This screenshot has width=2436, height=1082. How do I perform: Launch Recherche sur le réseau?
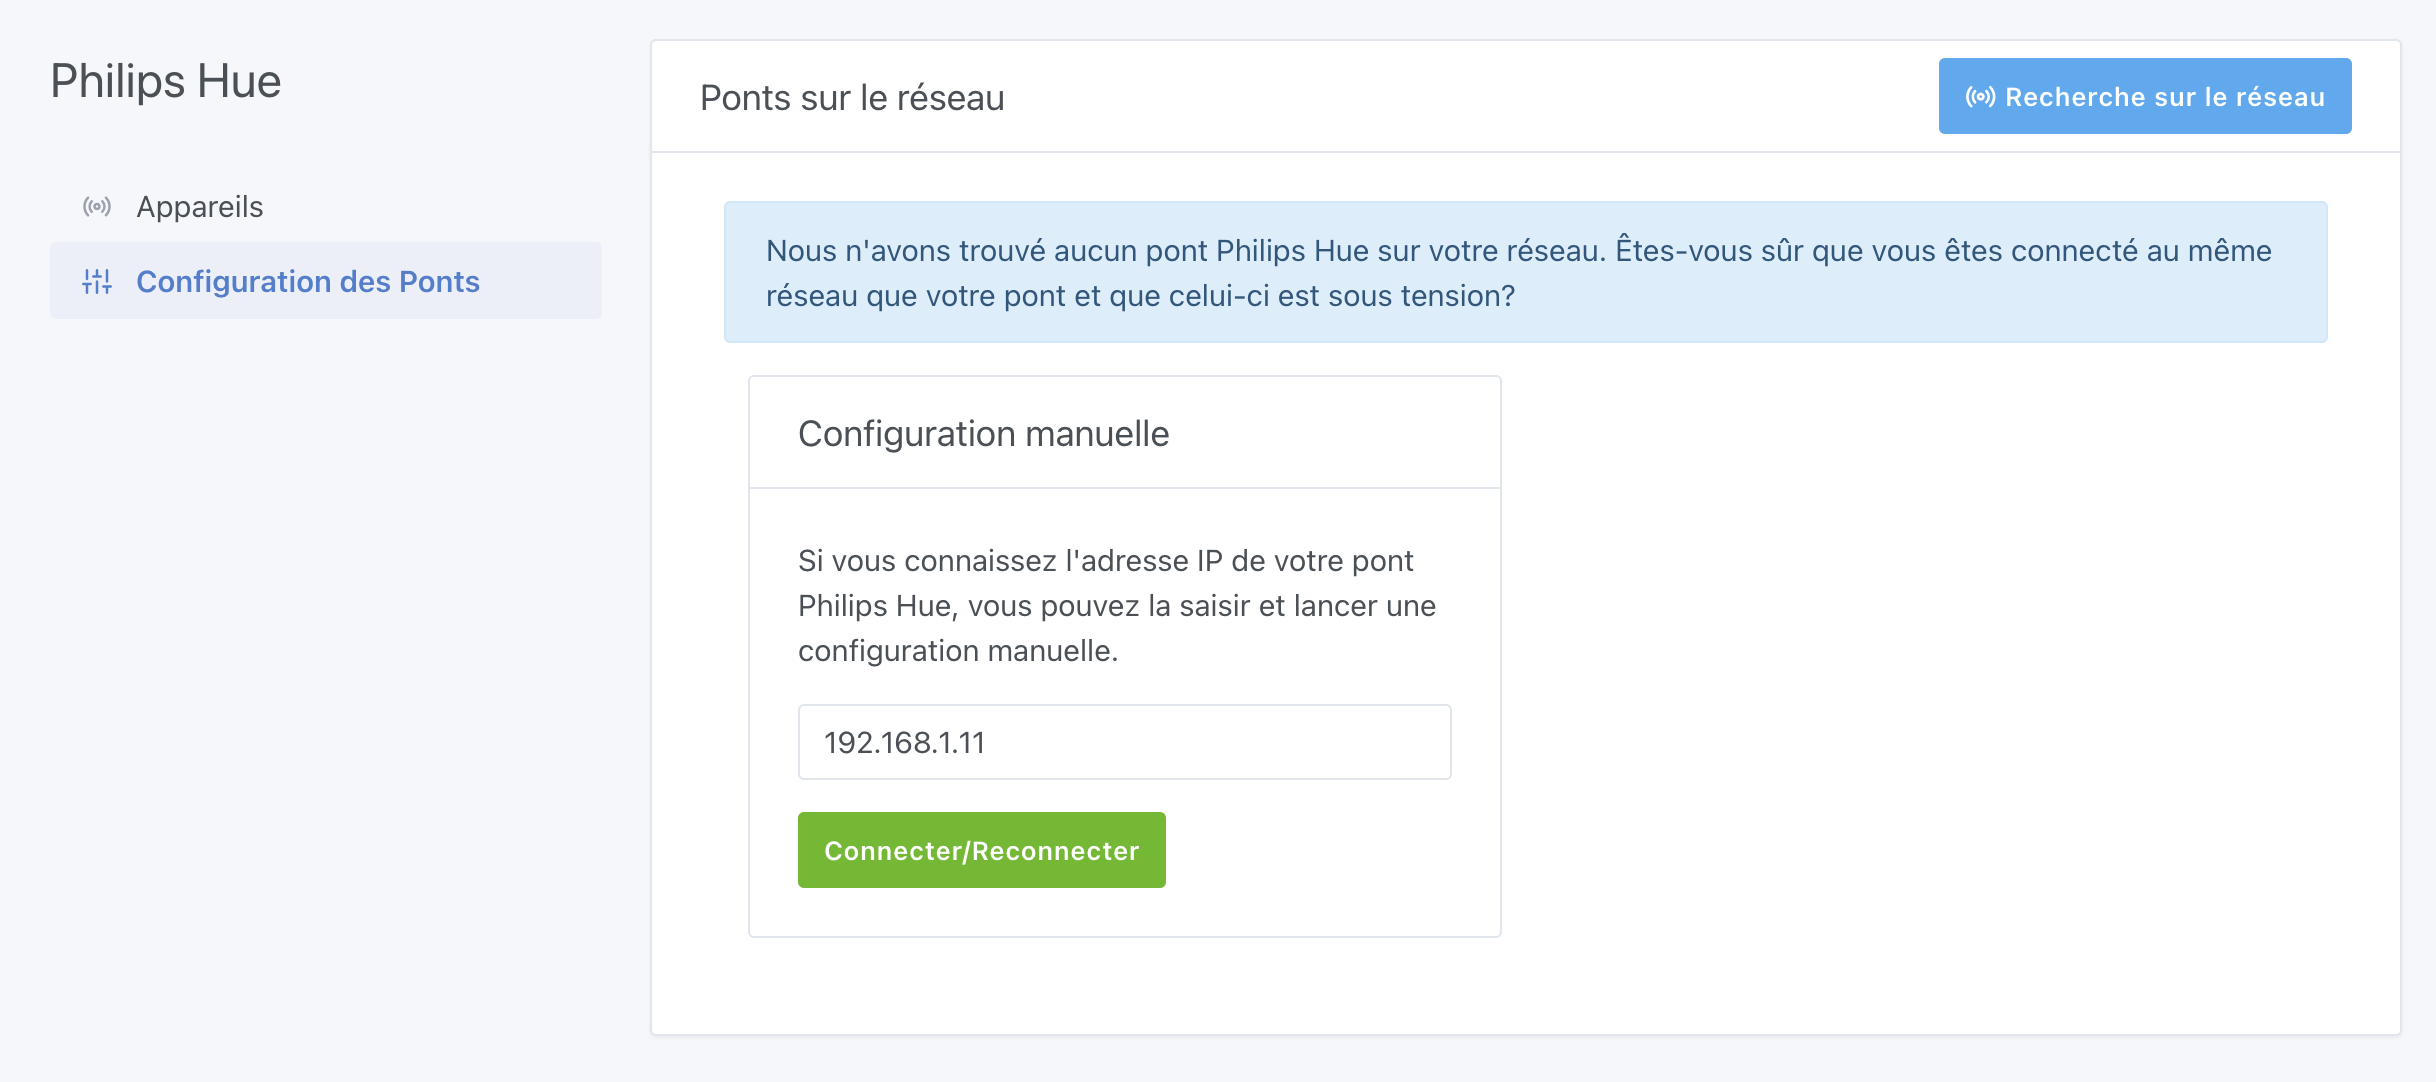click(x=2144, y=95)
